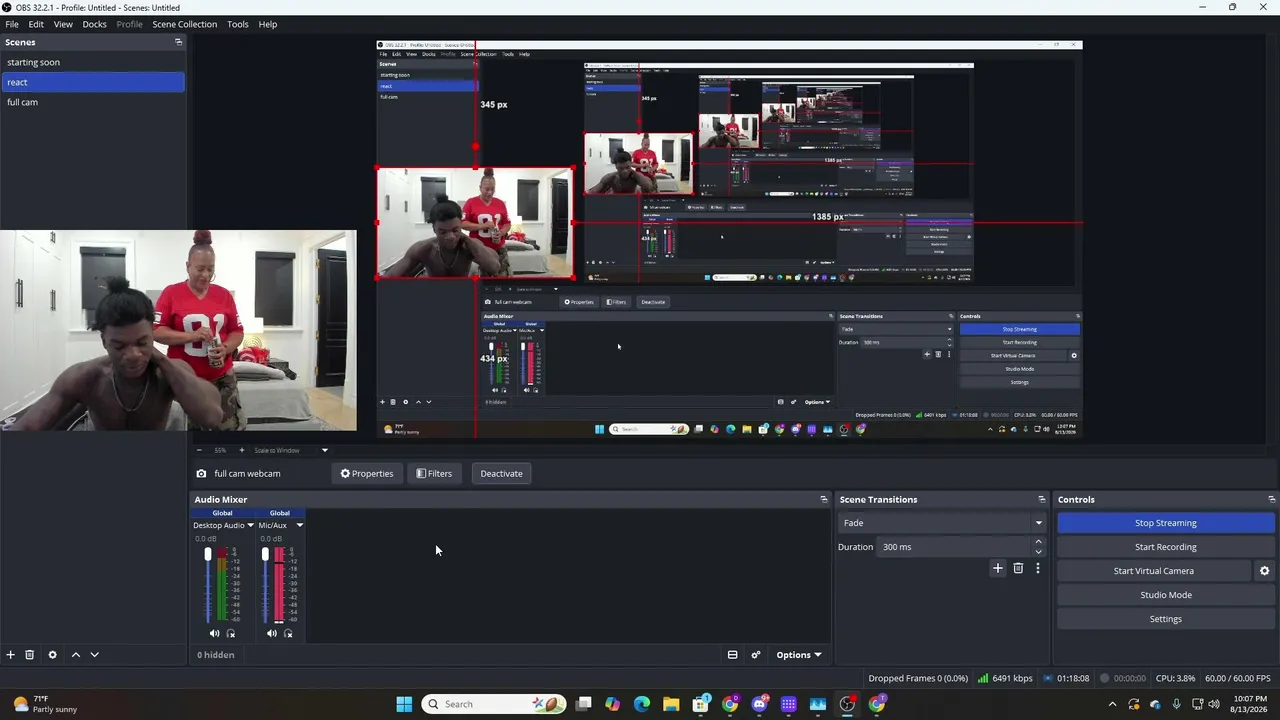The height and width of the screenshot is (720, 1280).
Task: Open Virtual Camera settings gear
Action: [x=1264, y=571]
